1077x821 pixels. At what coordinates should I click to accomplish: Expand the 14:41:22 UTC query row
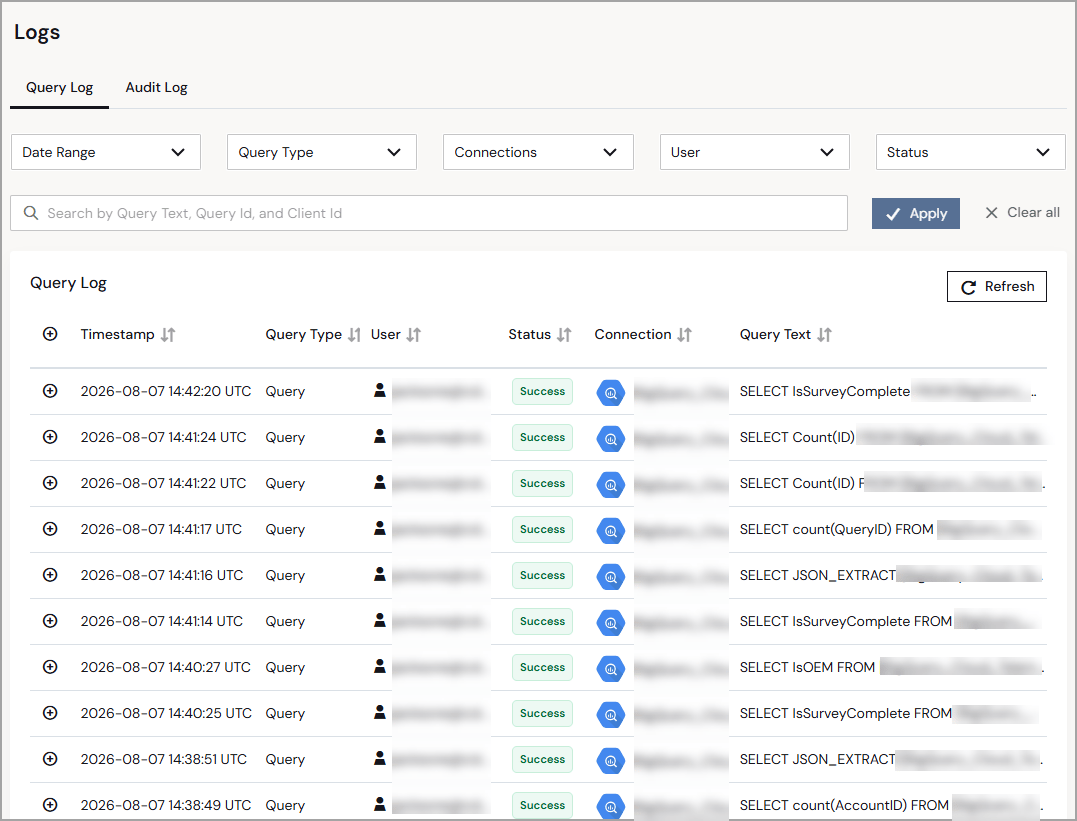(x=50, y=483)
